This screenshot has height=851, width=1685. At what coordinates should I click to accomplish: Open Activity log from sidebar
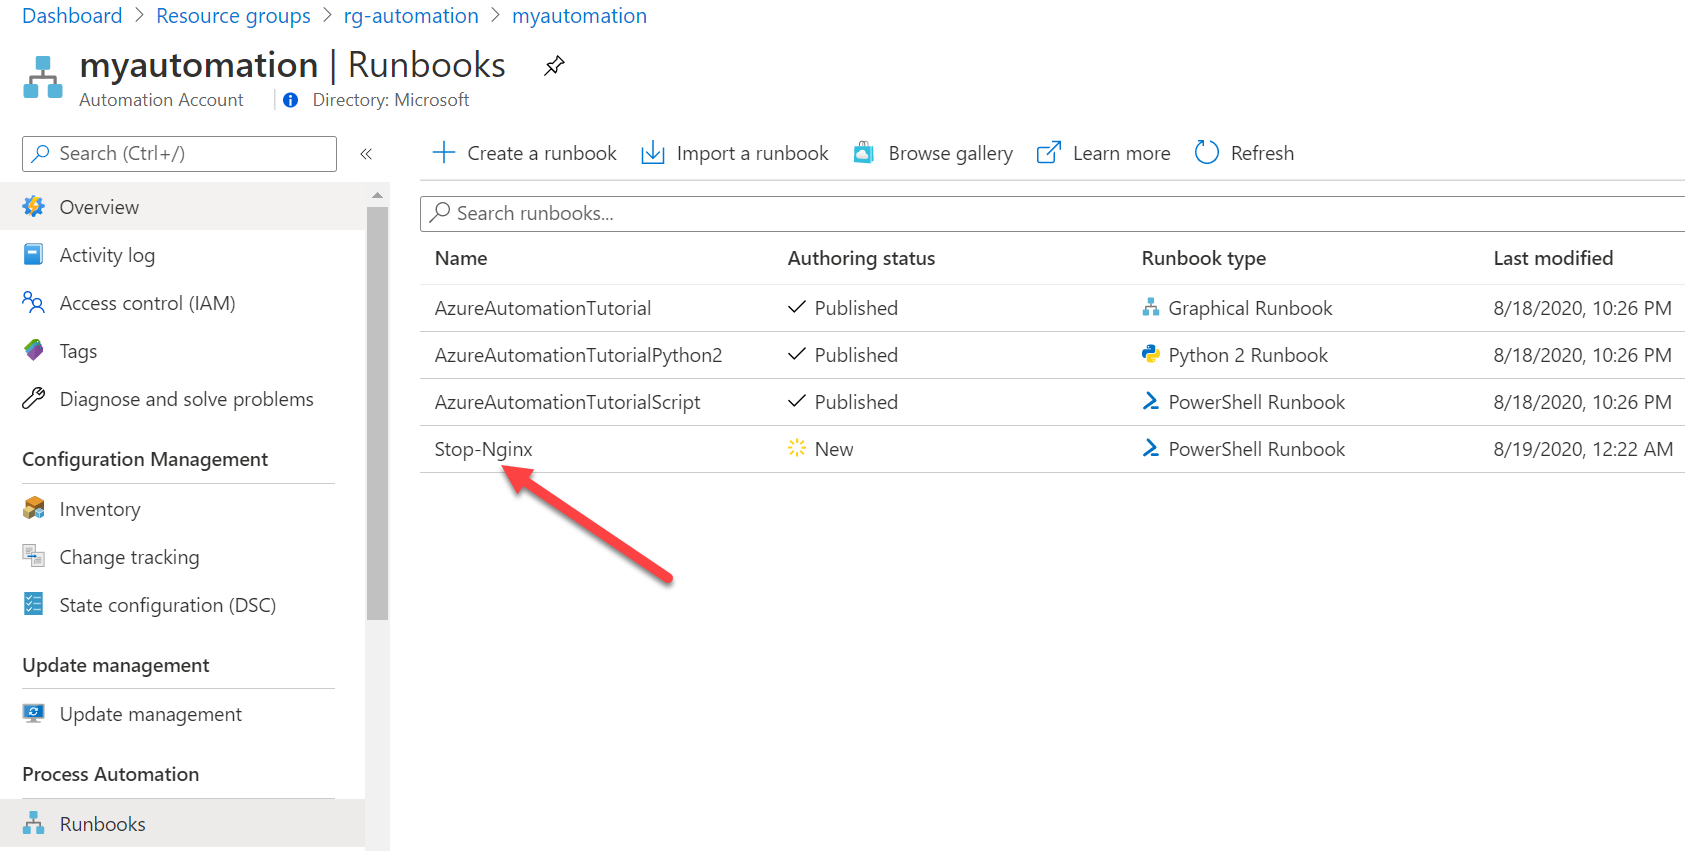coord(183,255)
